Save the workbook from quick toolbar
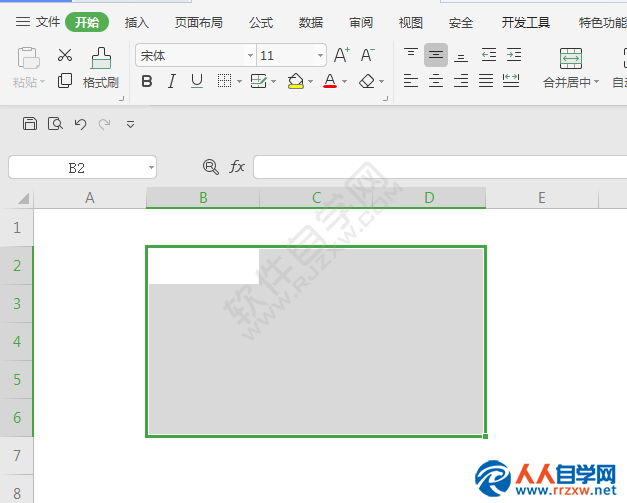The width and height of the screenshot is (627, 503). pyautogui.click(x=30, y=124)
